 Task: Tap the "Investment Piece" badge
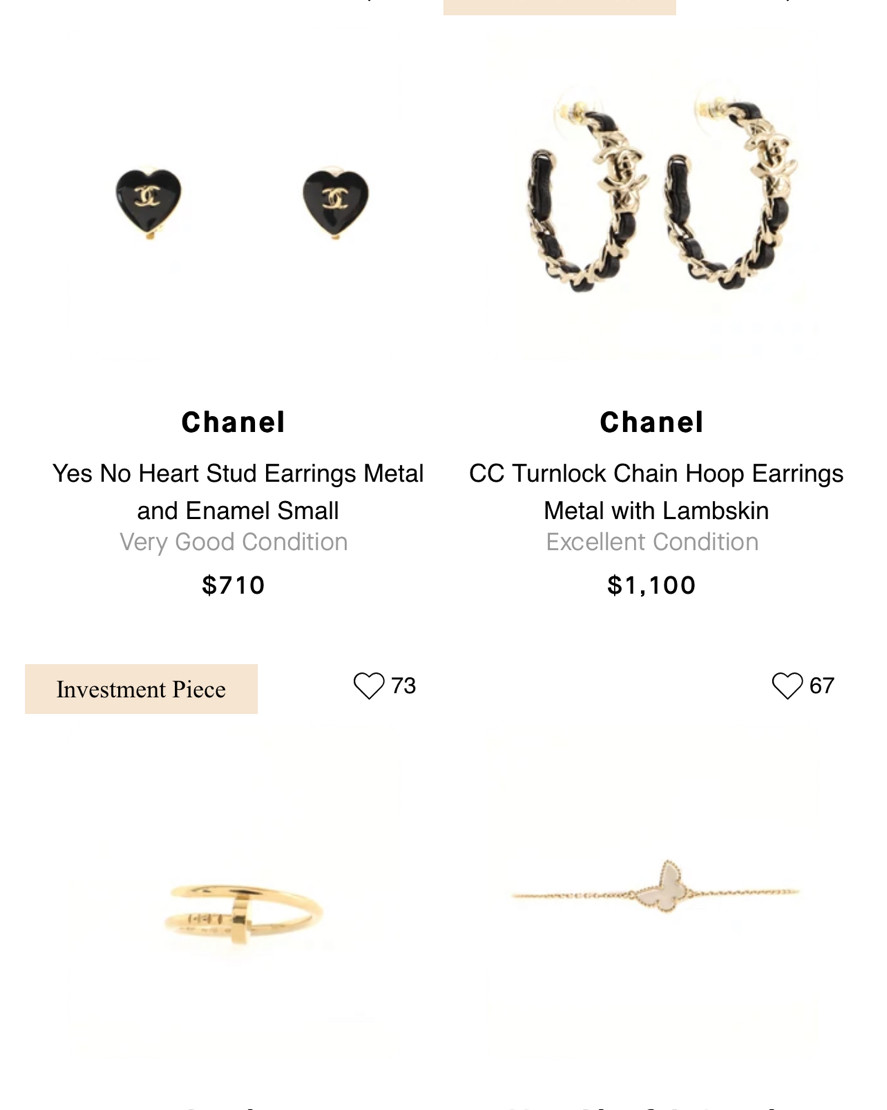click(141, 689)
